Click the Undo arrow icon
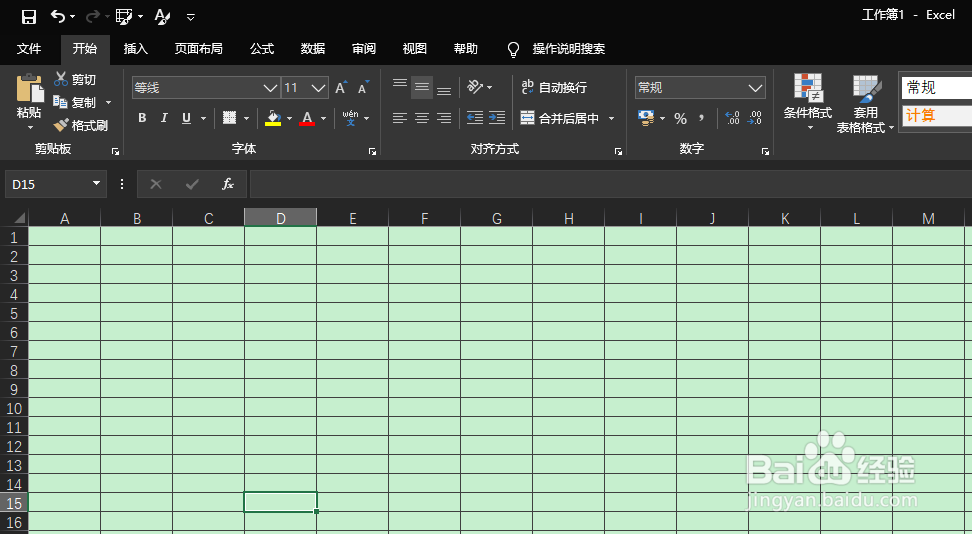Image resolution: width=972 pixels, height=534 pixels. (x=58, y=16)
